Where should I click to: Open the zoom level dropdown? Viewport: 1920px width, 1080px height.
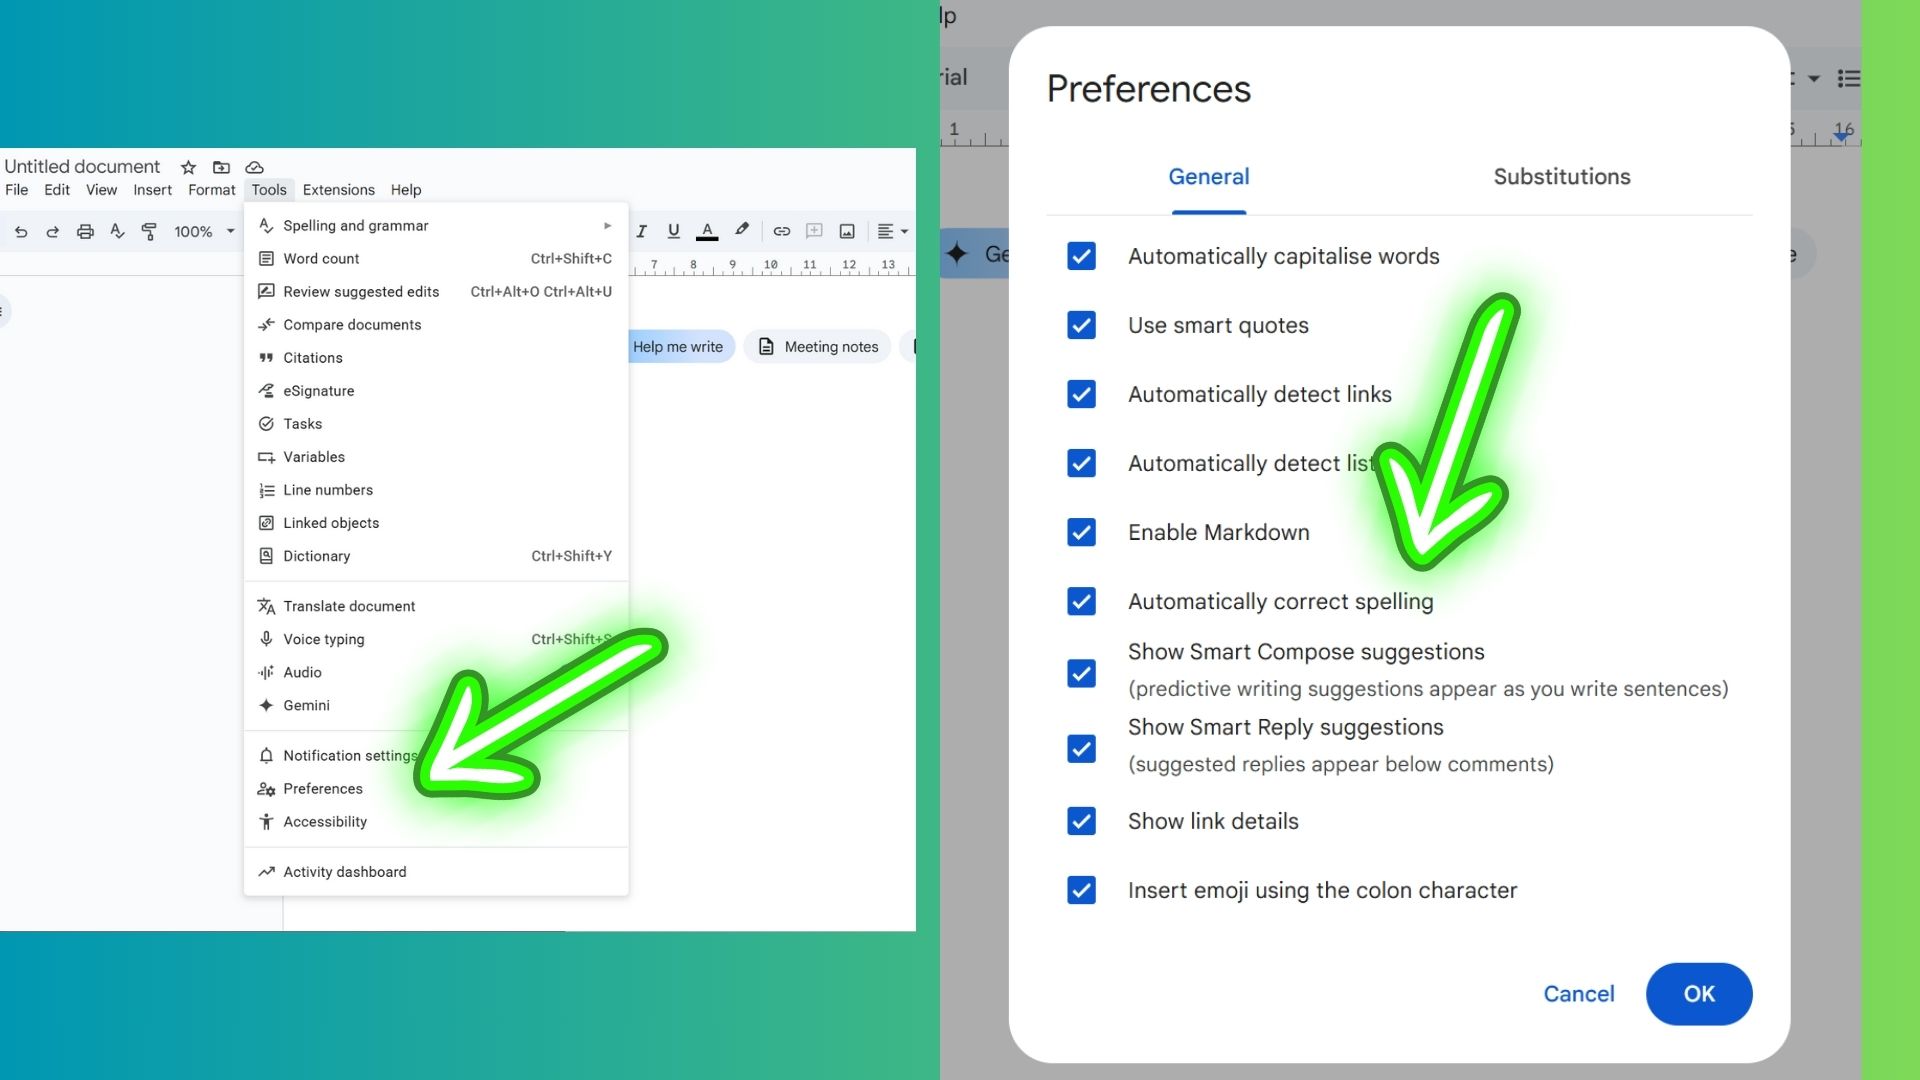202,231
